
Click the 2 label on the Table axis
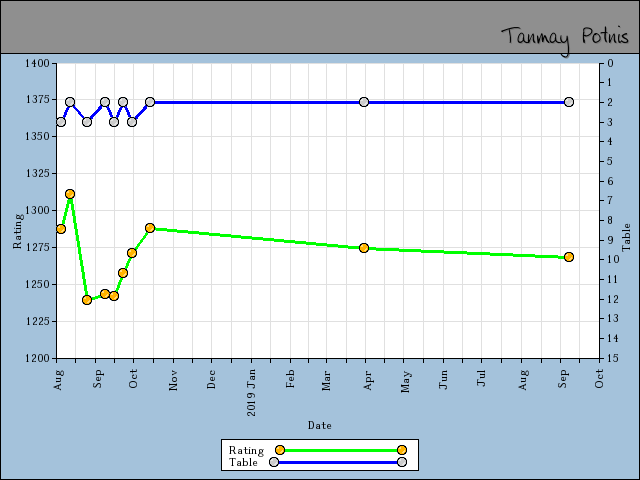point(610,102)
